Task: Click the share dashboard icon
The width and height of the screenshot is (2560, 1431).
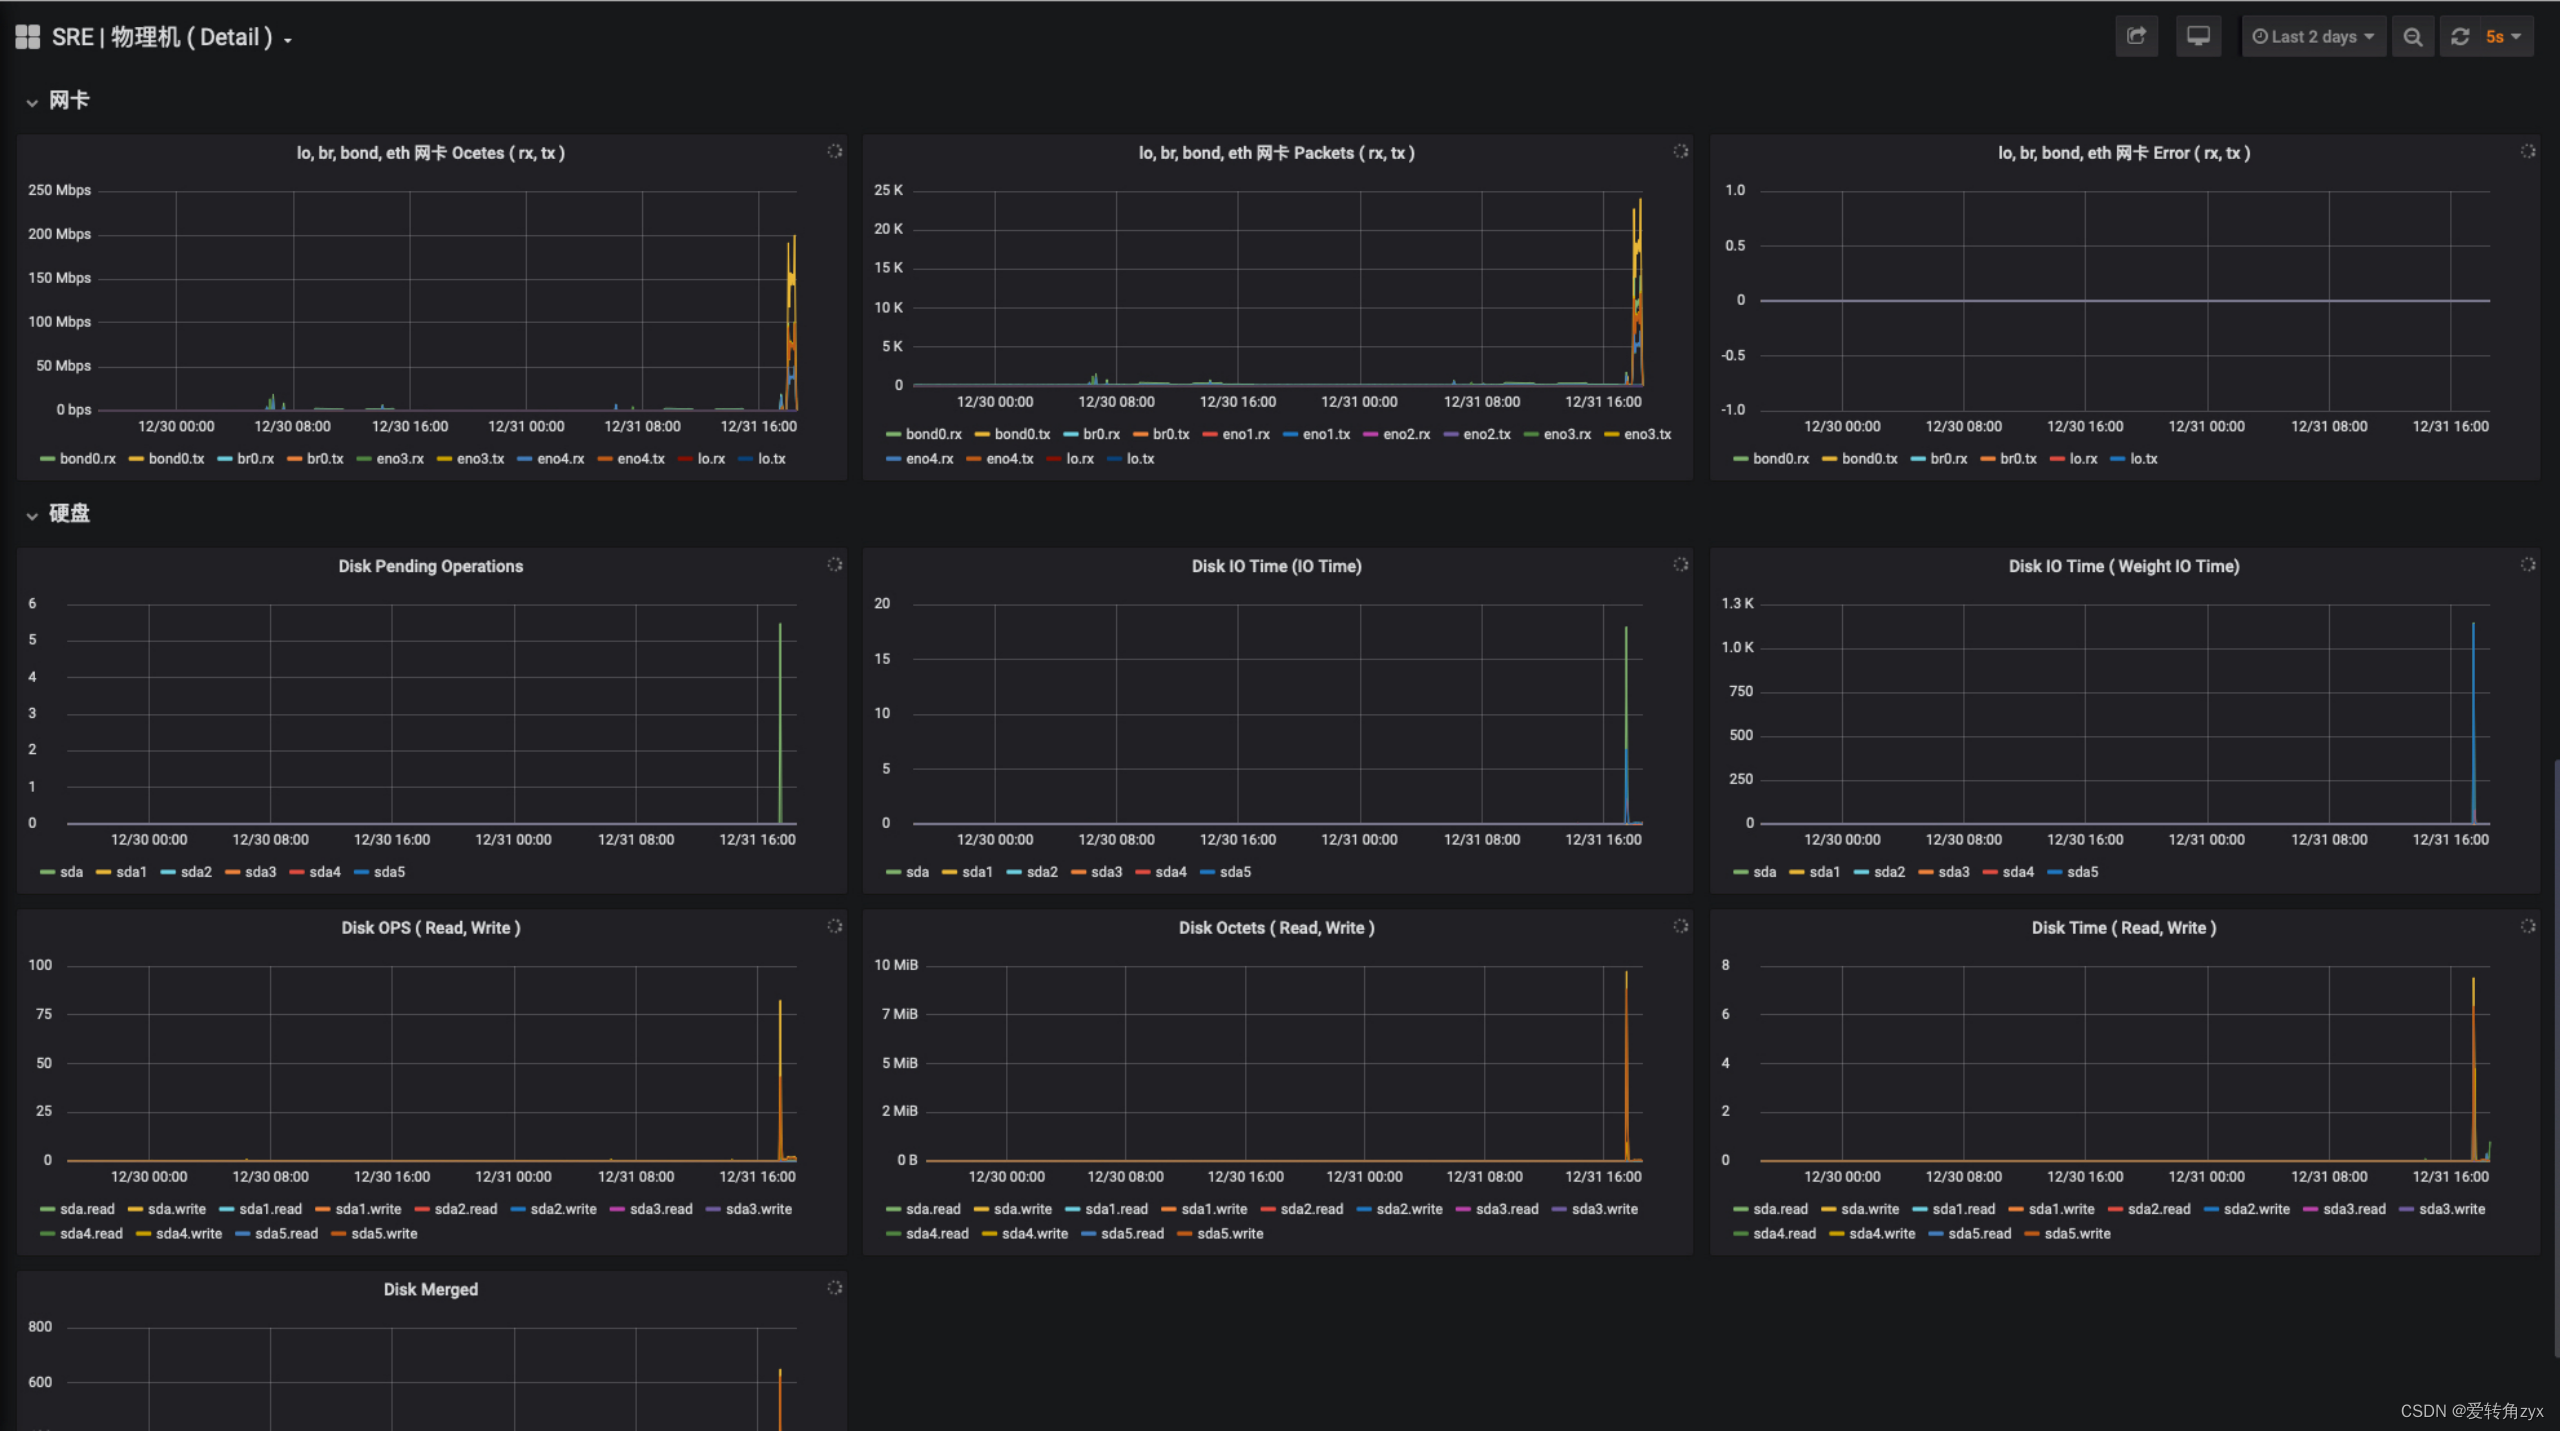Action: (x=2136, y=36)
